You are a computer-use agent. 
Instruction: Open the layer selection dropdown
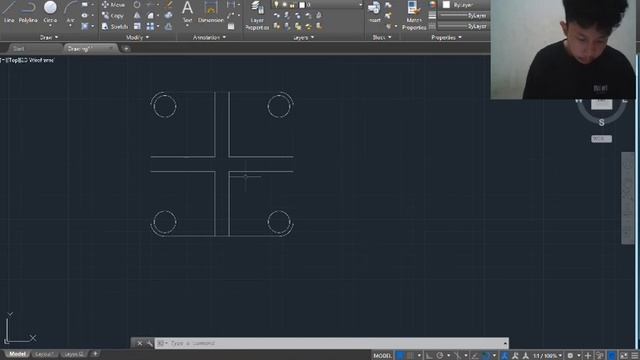[x=317, y=4]
